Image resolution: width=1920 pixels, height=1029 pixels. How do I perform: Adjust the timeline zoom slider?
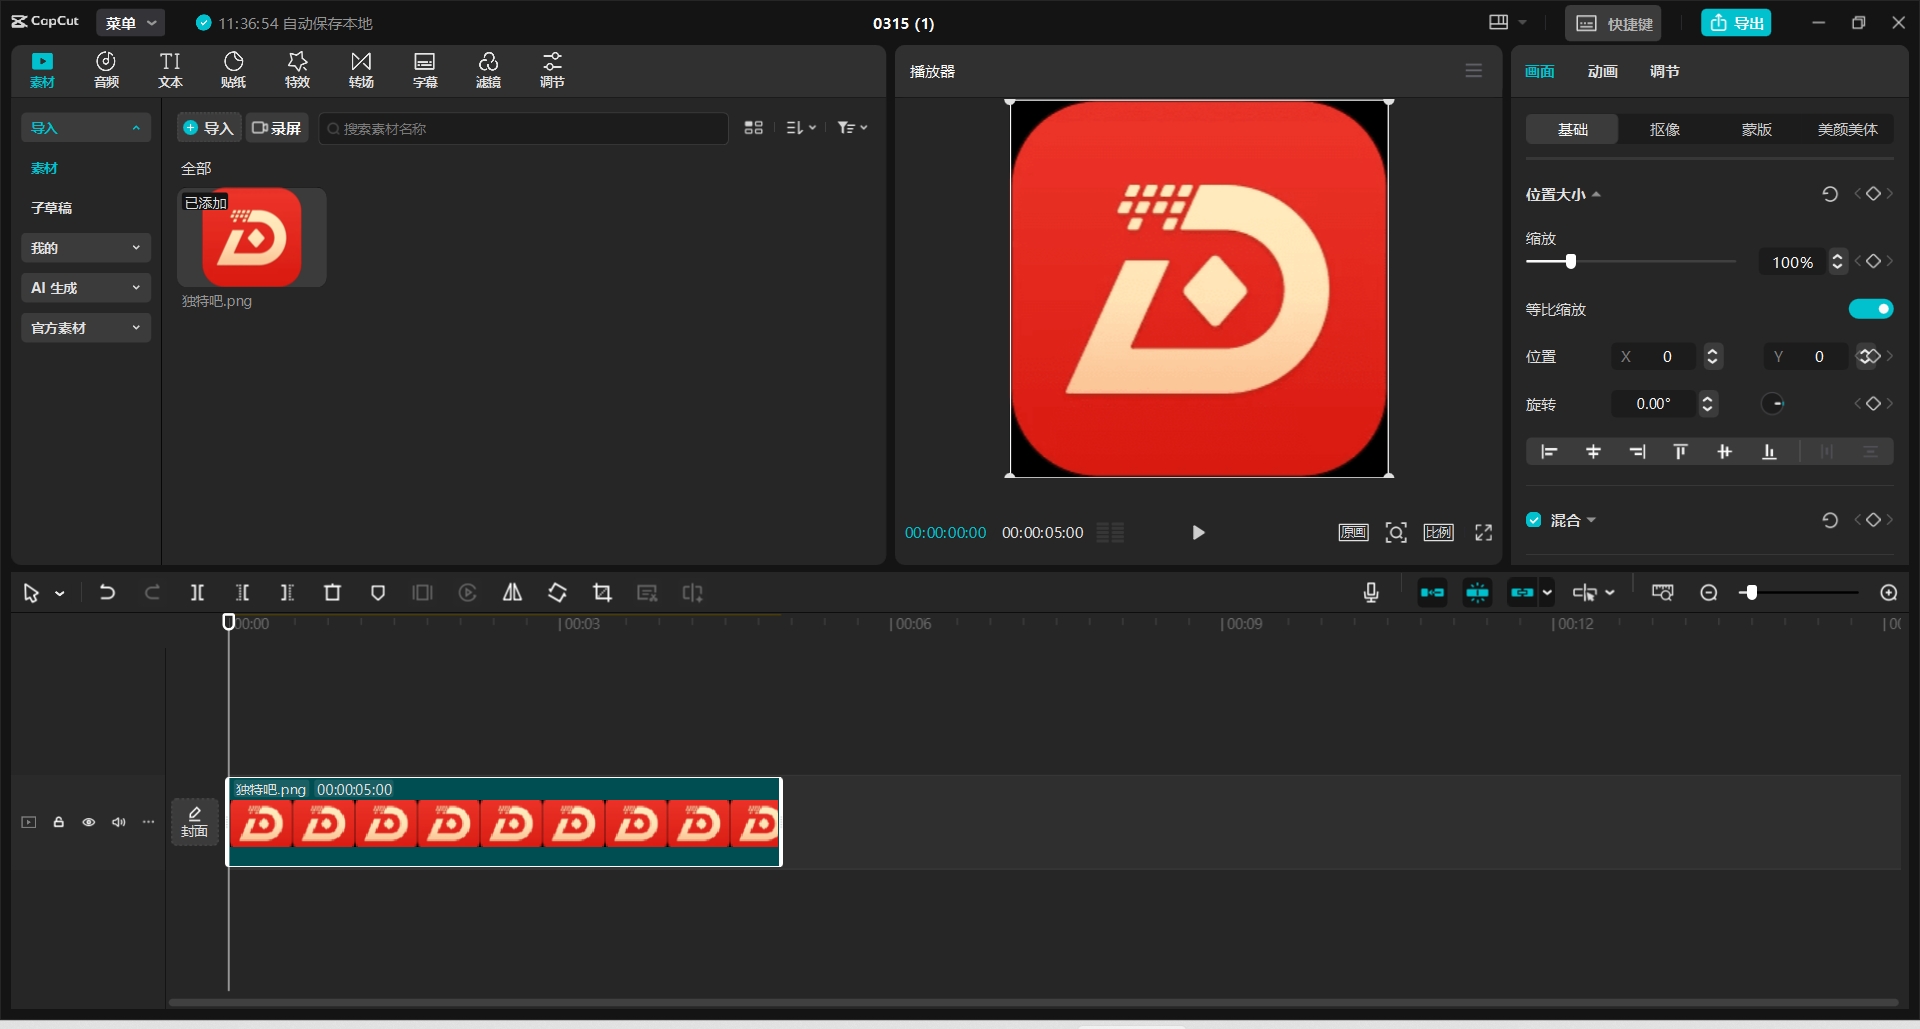coord(1750,593)
